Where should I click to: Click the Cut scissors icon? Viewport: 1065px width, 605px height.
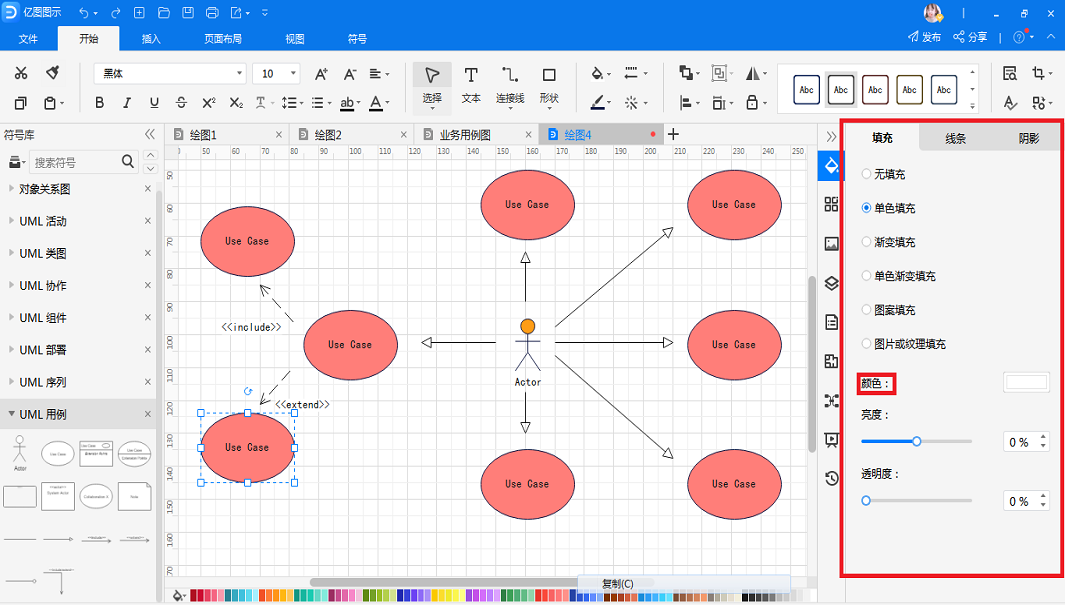[21, 73]
